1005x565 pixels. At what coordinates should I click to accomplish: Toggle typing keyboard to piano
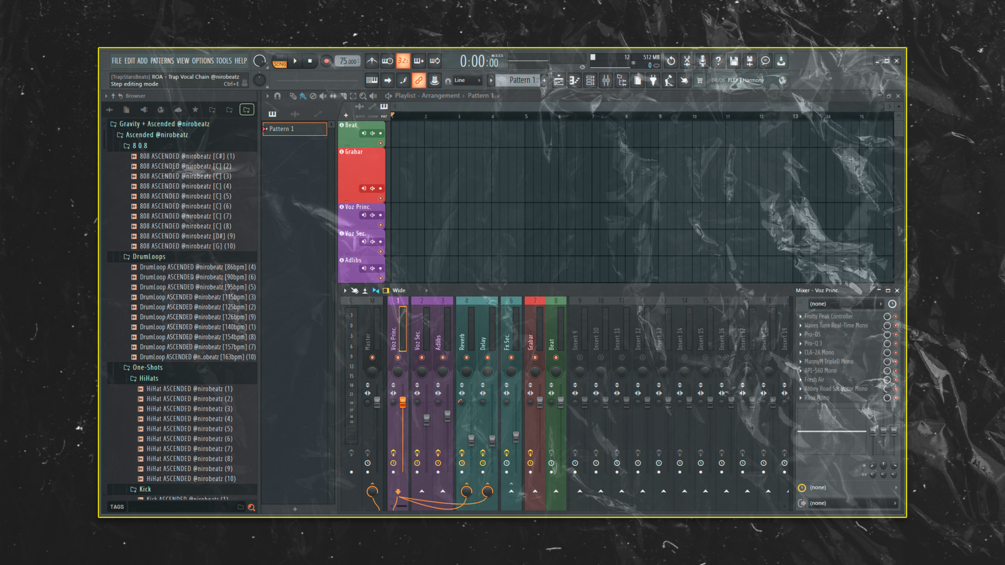coord(372,80)
